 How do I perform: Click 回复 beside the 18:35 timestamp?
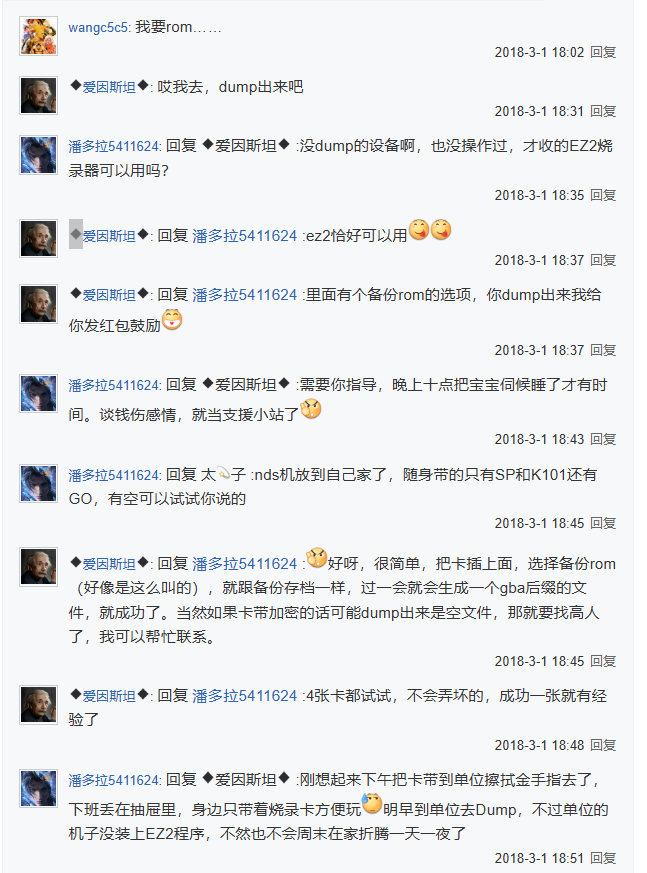603,196
